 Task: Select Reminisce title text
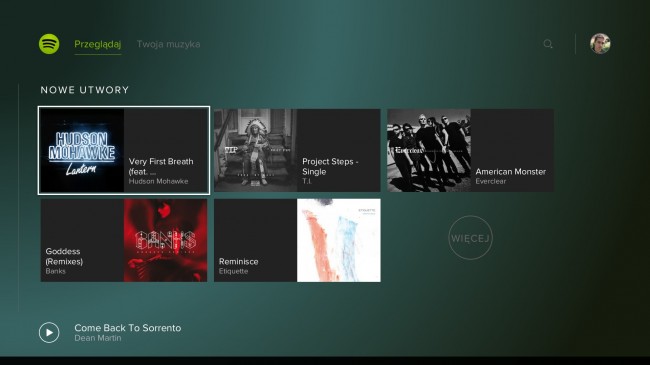(x=238, y=261)
